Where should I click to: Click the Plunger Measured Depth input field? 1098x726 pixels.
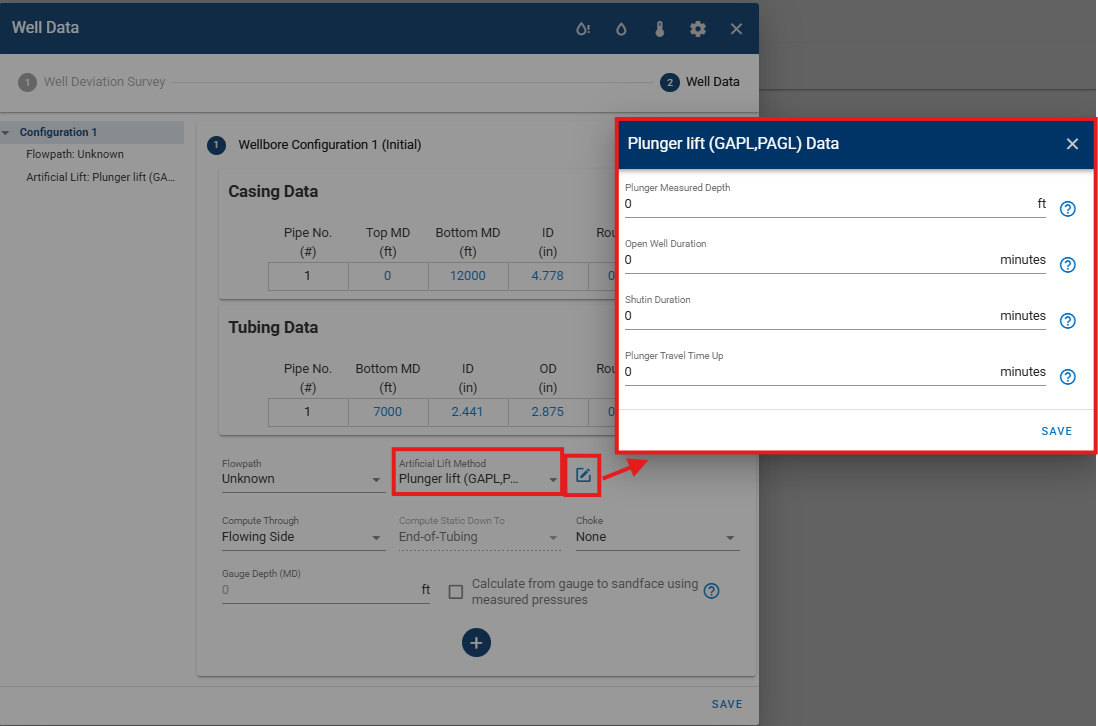pyautogui.click(x=825, y=204)
